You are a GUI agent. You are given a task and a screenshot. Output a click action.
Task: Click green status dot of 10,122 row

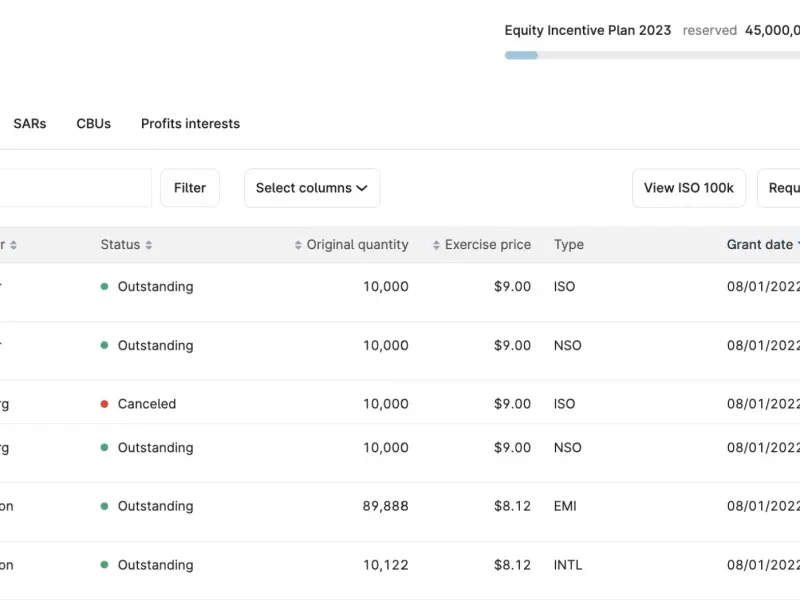(x=105, y=565)
